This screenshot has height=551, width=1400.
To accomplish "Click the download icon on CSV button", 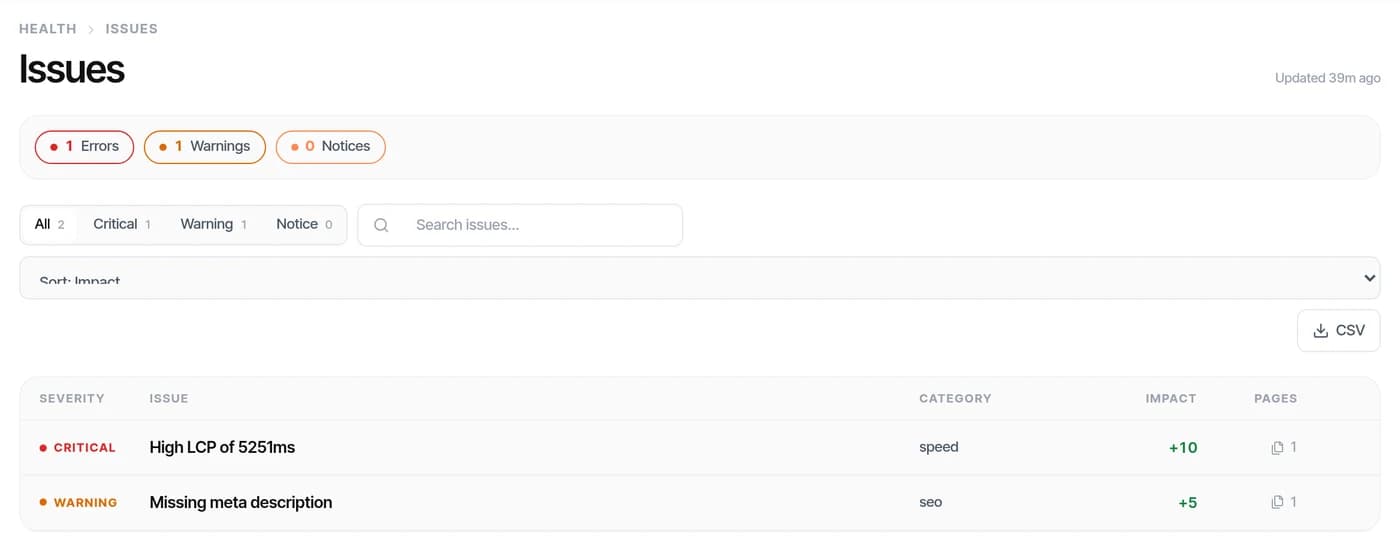I will pyautogui.click(x=1320, y=330).
